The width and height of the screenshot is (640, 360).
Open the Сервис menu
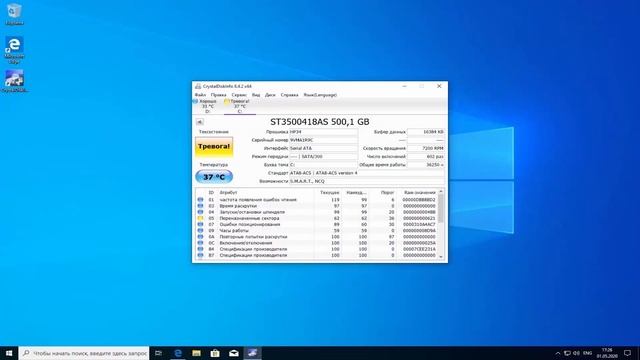[x=239, y=95]
